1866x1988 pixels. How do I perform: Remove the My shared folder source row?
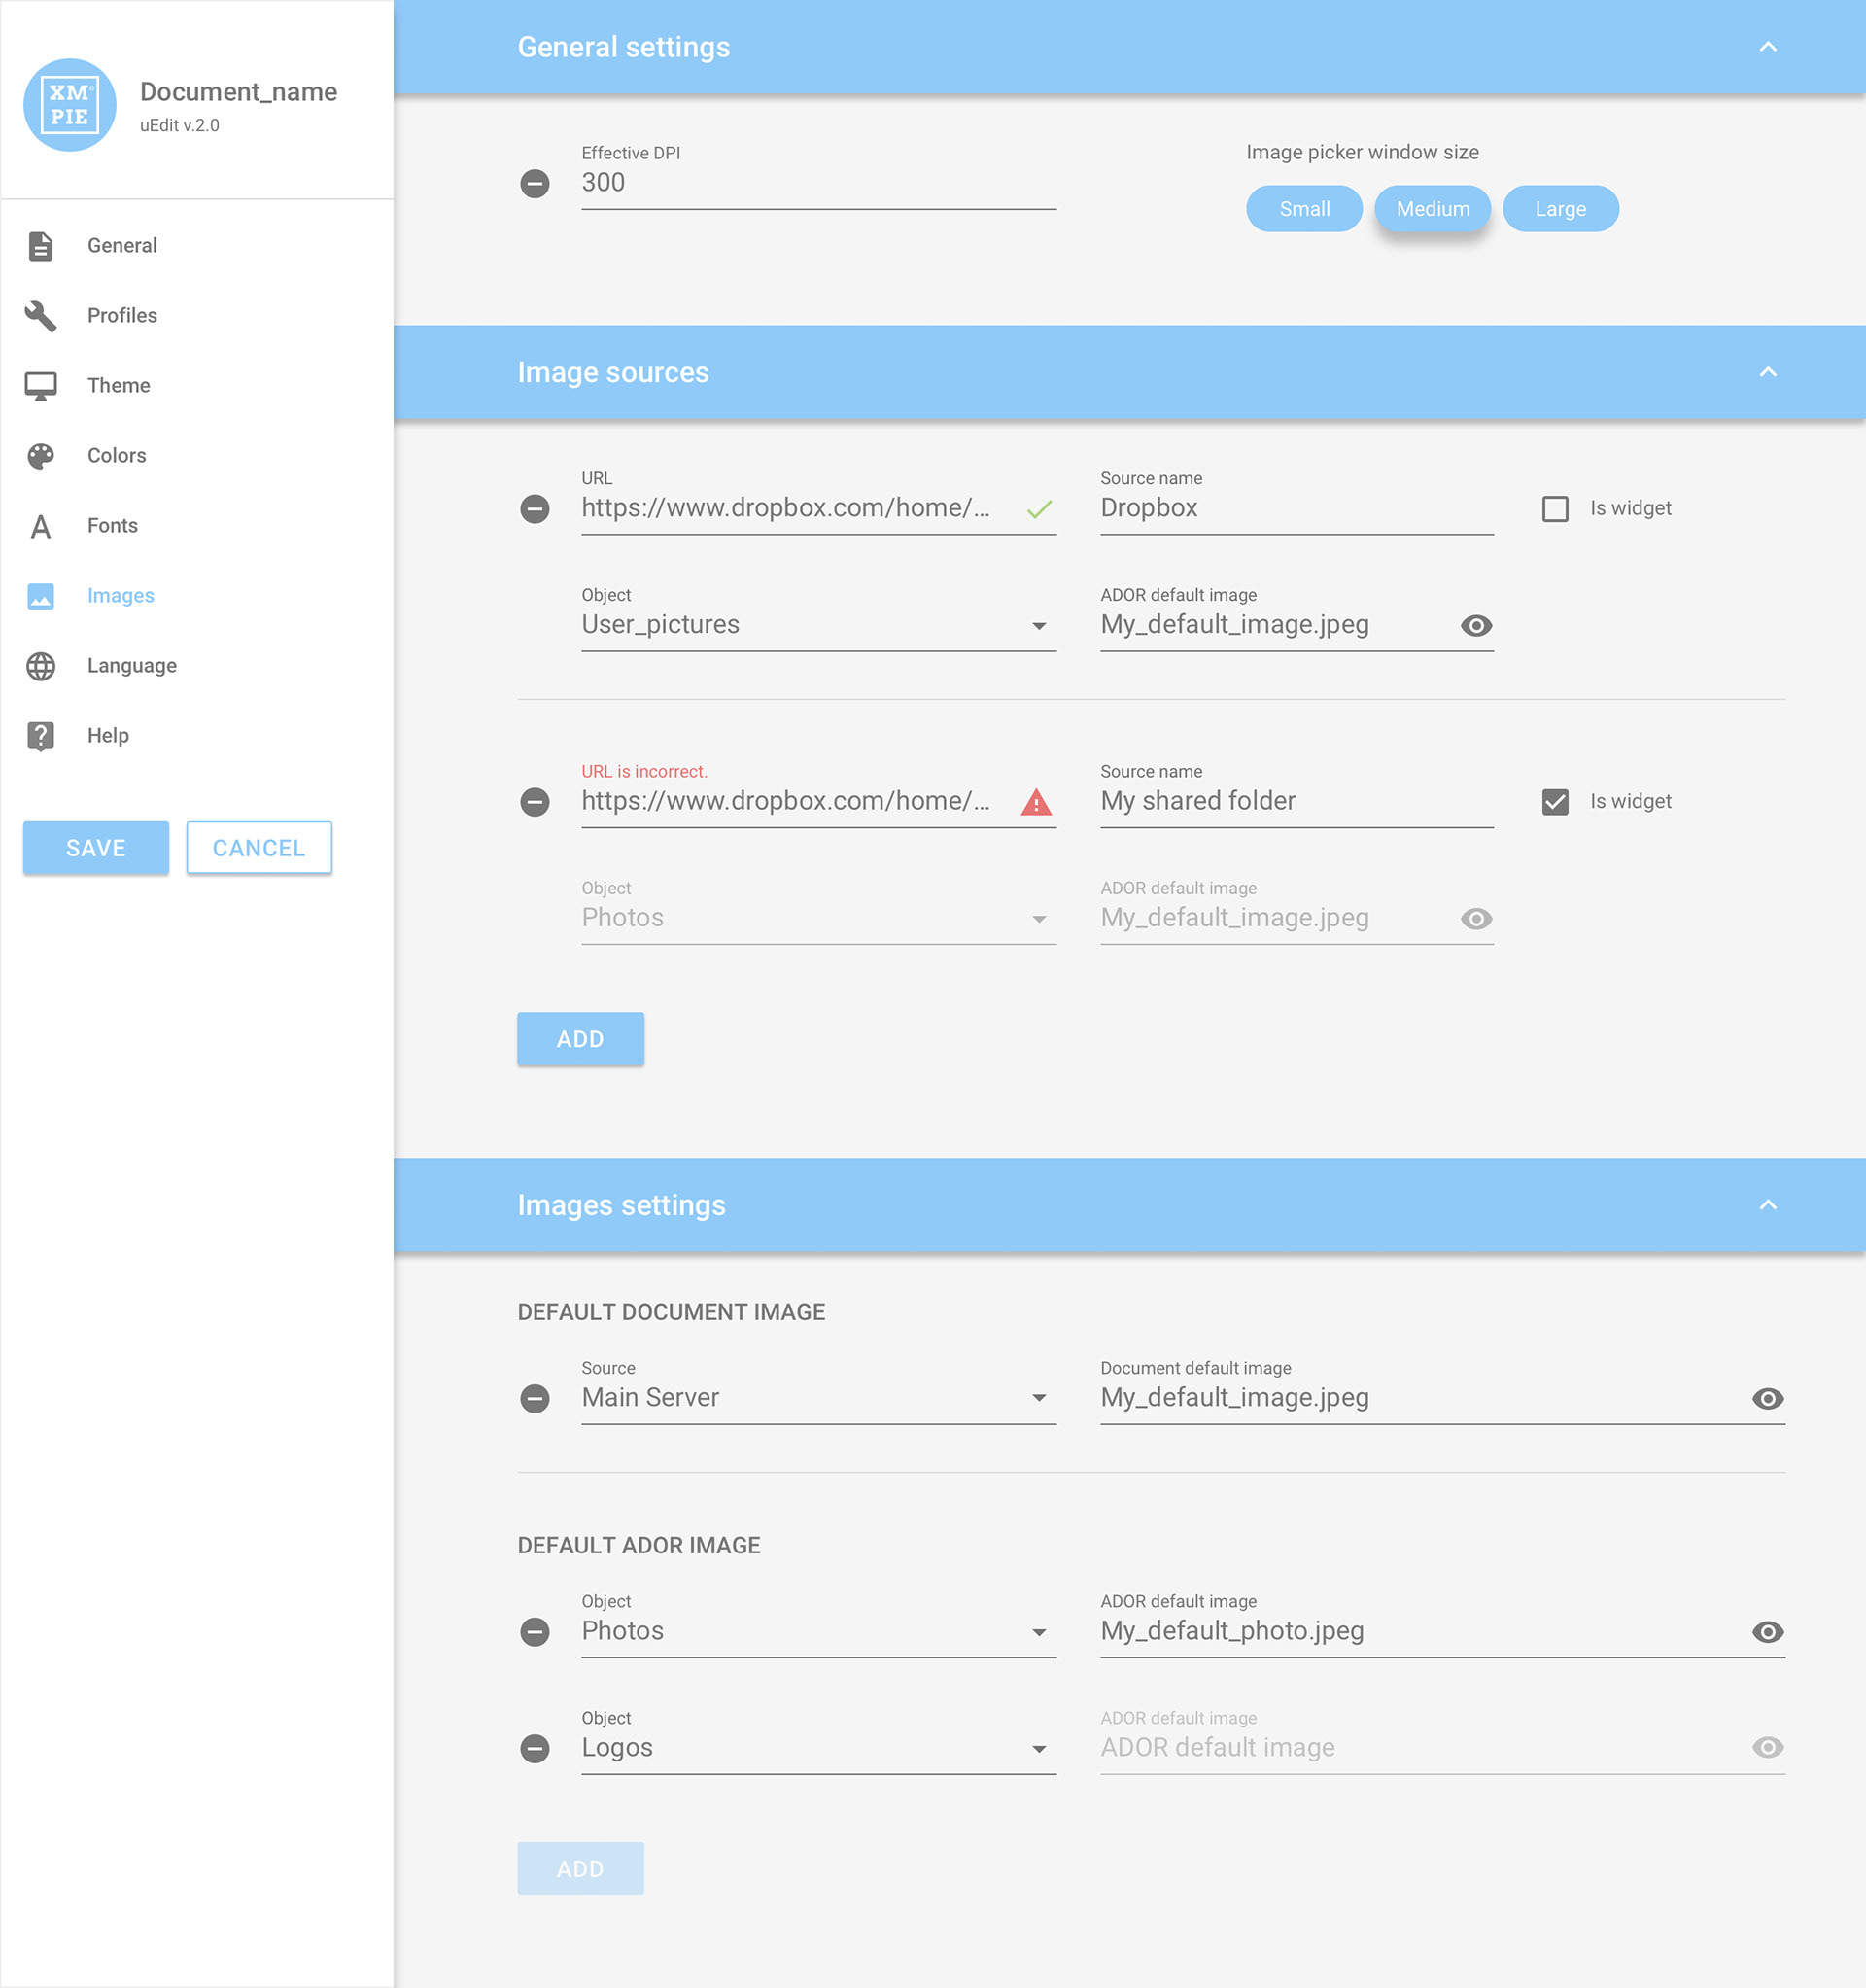(x=535, y=802)
